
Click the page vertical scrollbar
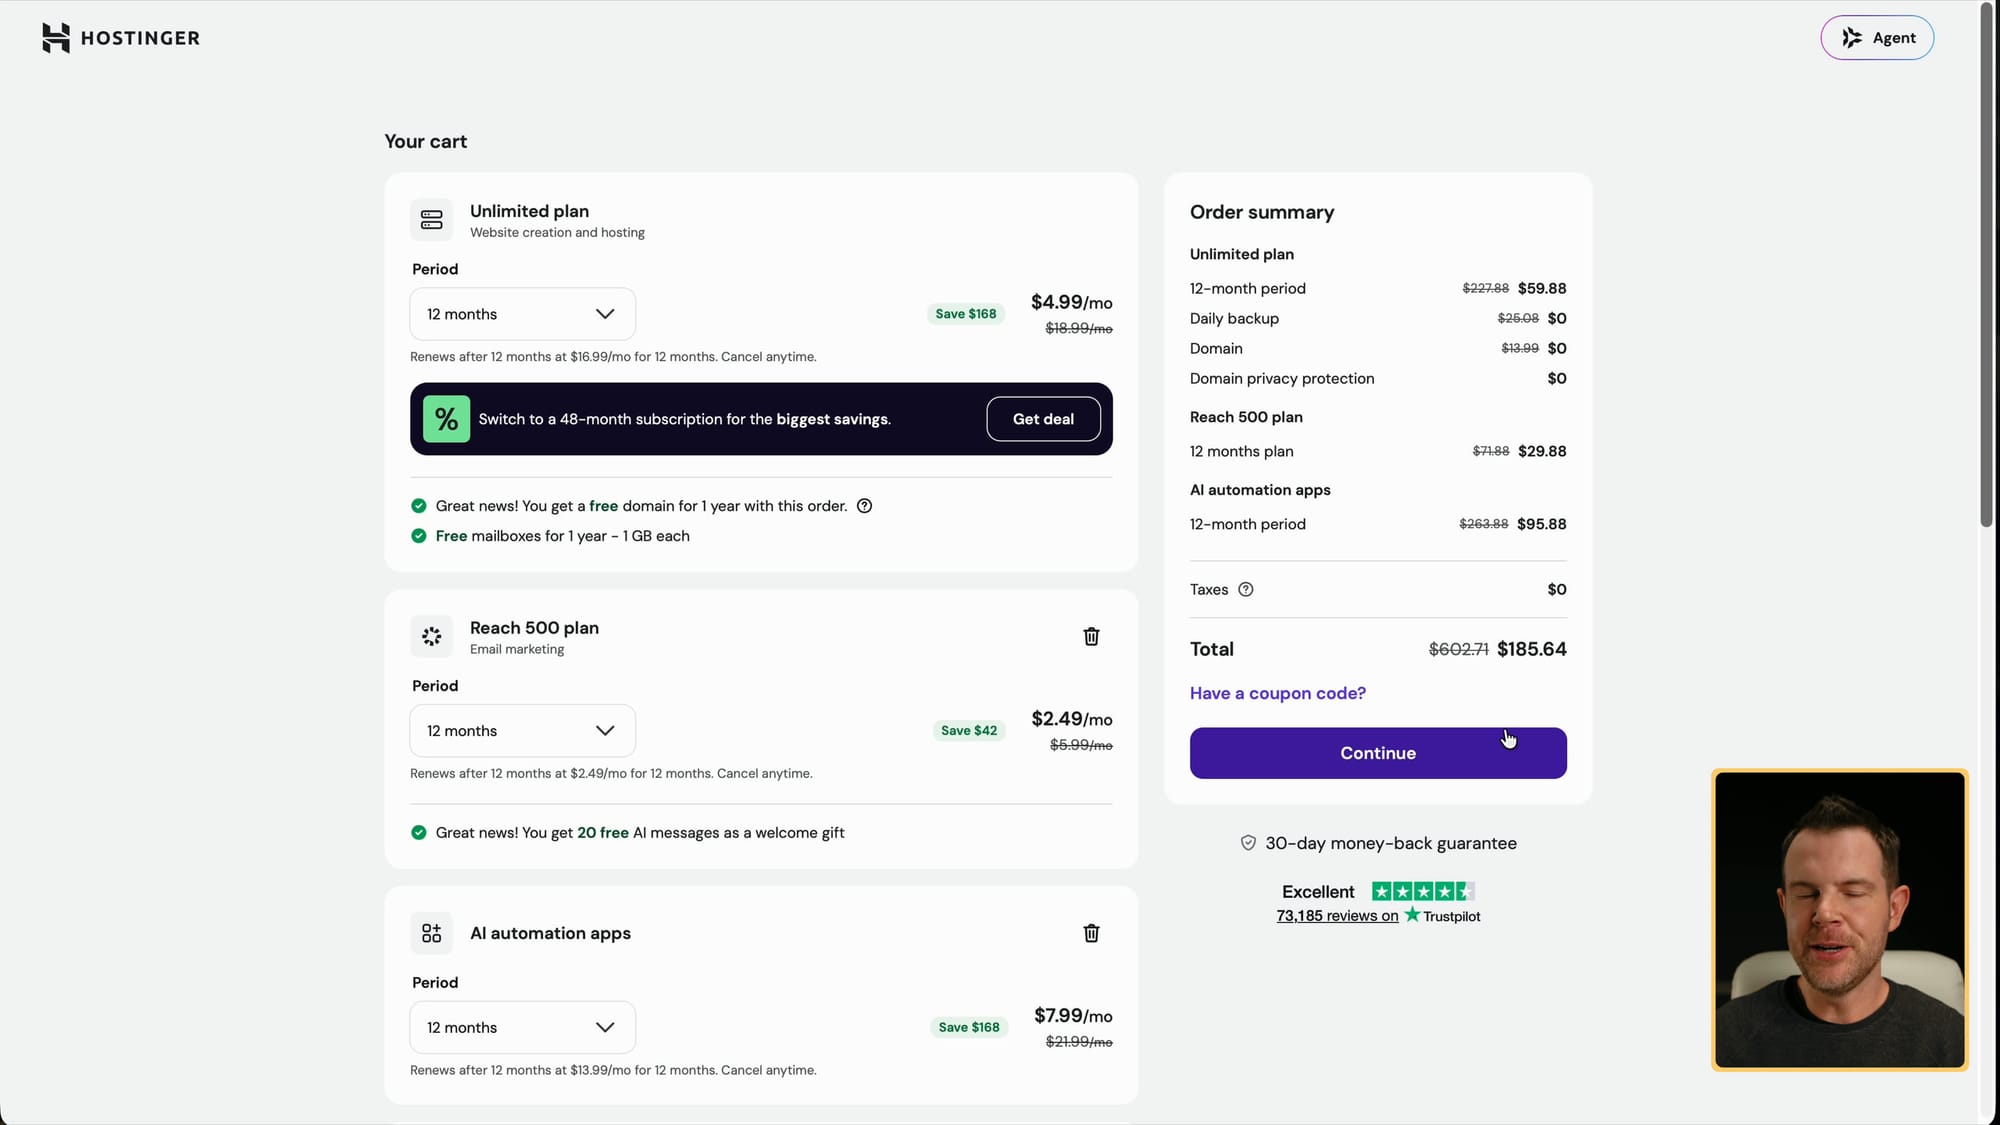point(1987,265)
